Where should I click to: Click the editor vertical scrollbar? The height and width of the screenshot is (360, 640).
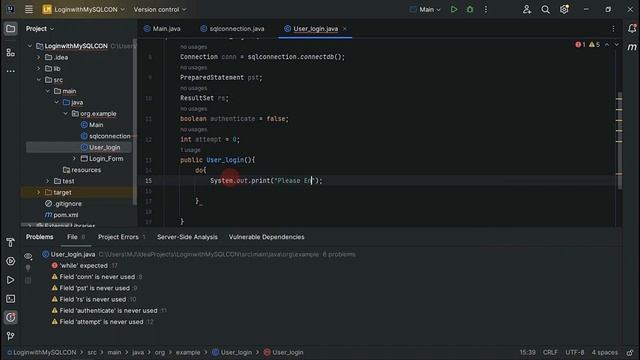[x=619, y=141]
